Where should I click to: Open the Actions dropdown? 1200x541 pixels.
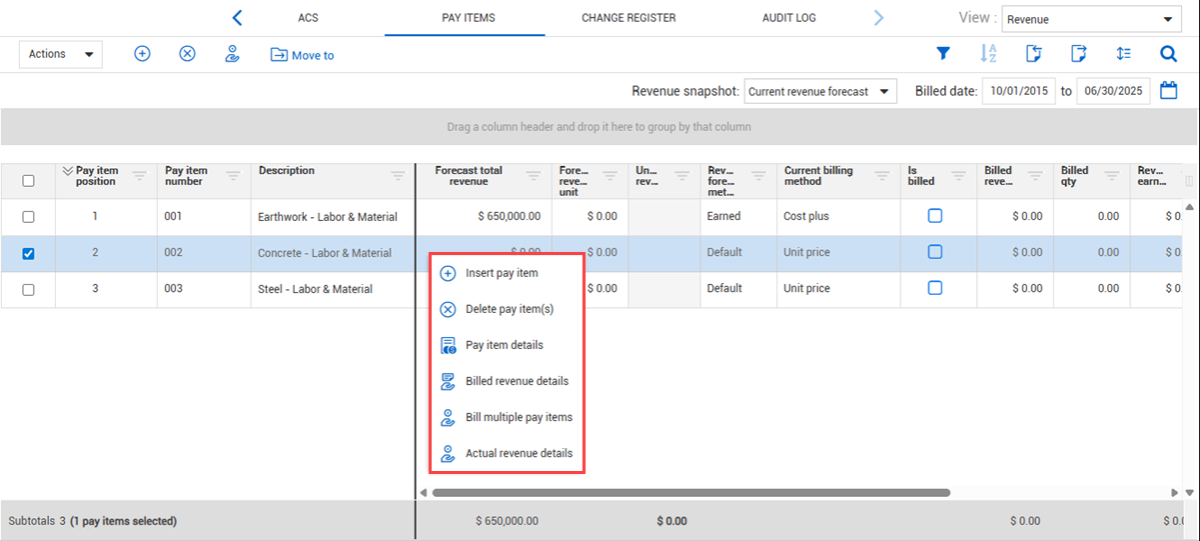click(60, 54)
